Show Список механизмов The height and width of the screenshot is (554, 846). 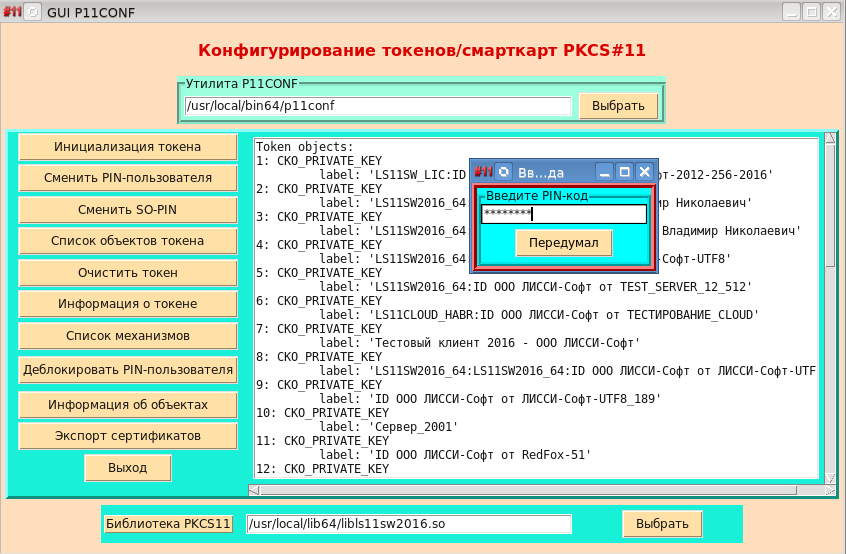pos(128,336)
